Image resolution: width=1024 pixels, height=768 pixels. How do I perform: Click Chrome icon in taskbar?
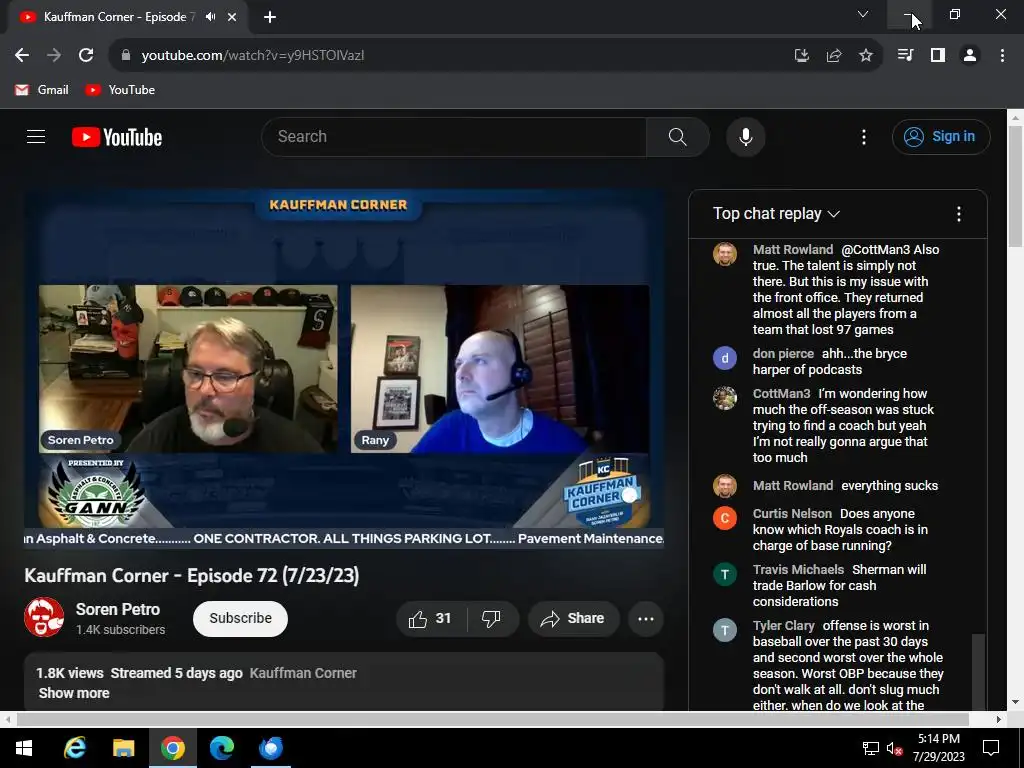[x=172, y=748]
